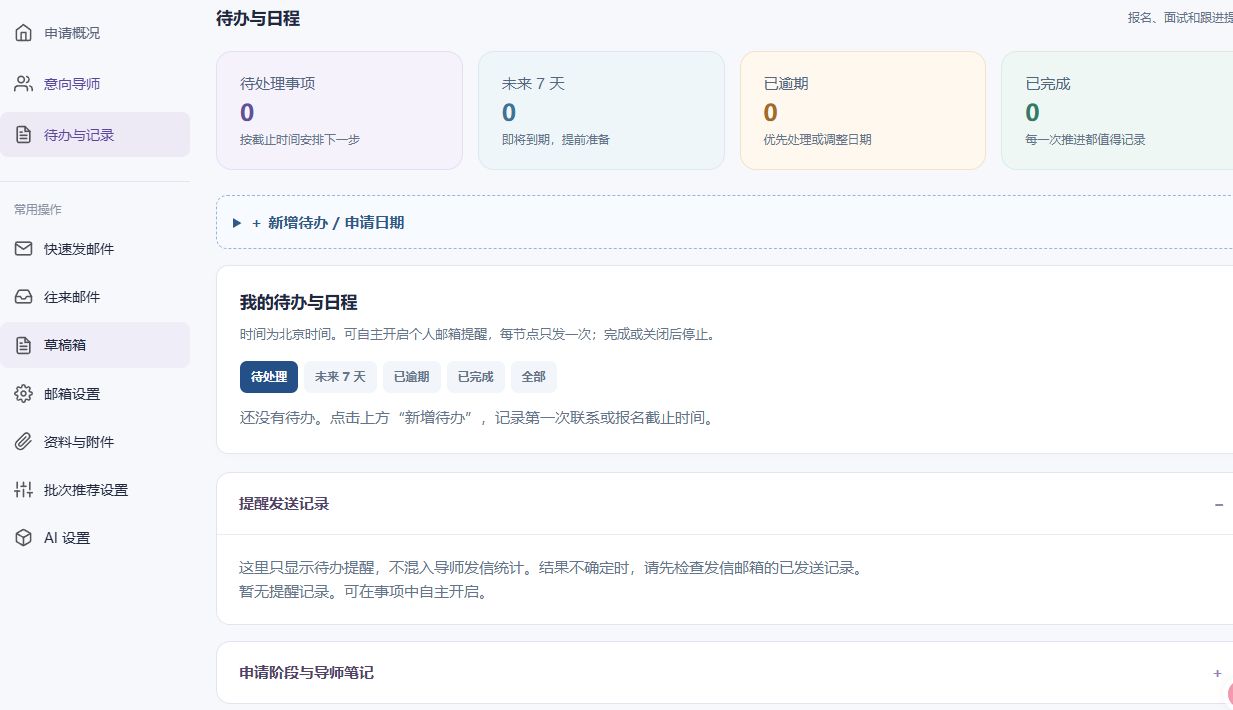
Task: Expand the 新增待办 / 申请日期 section
Action: pyautogui.click(x=725, y=222)
